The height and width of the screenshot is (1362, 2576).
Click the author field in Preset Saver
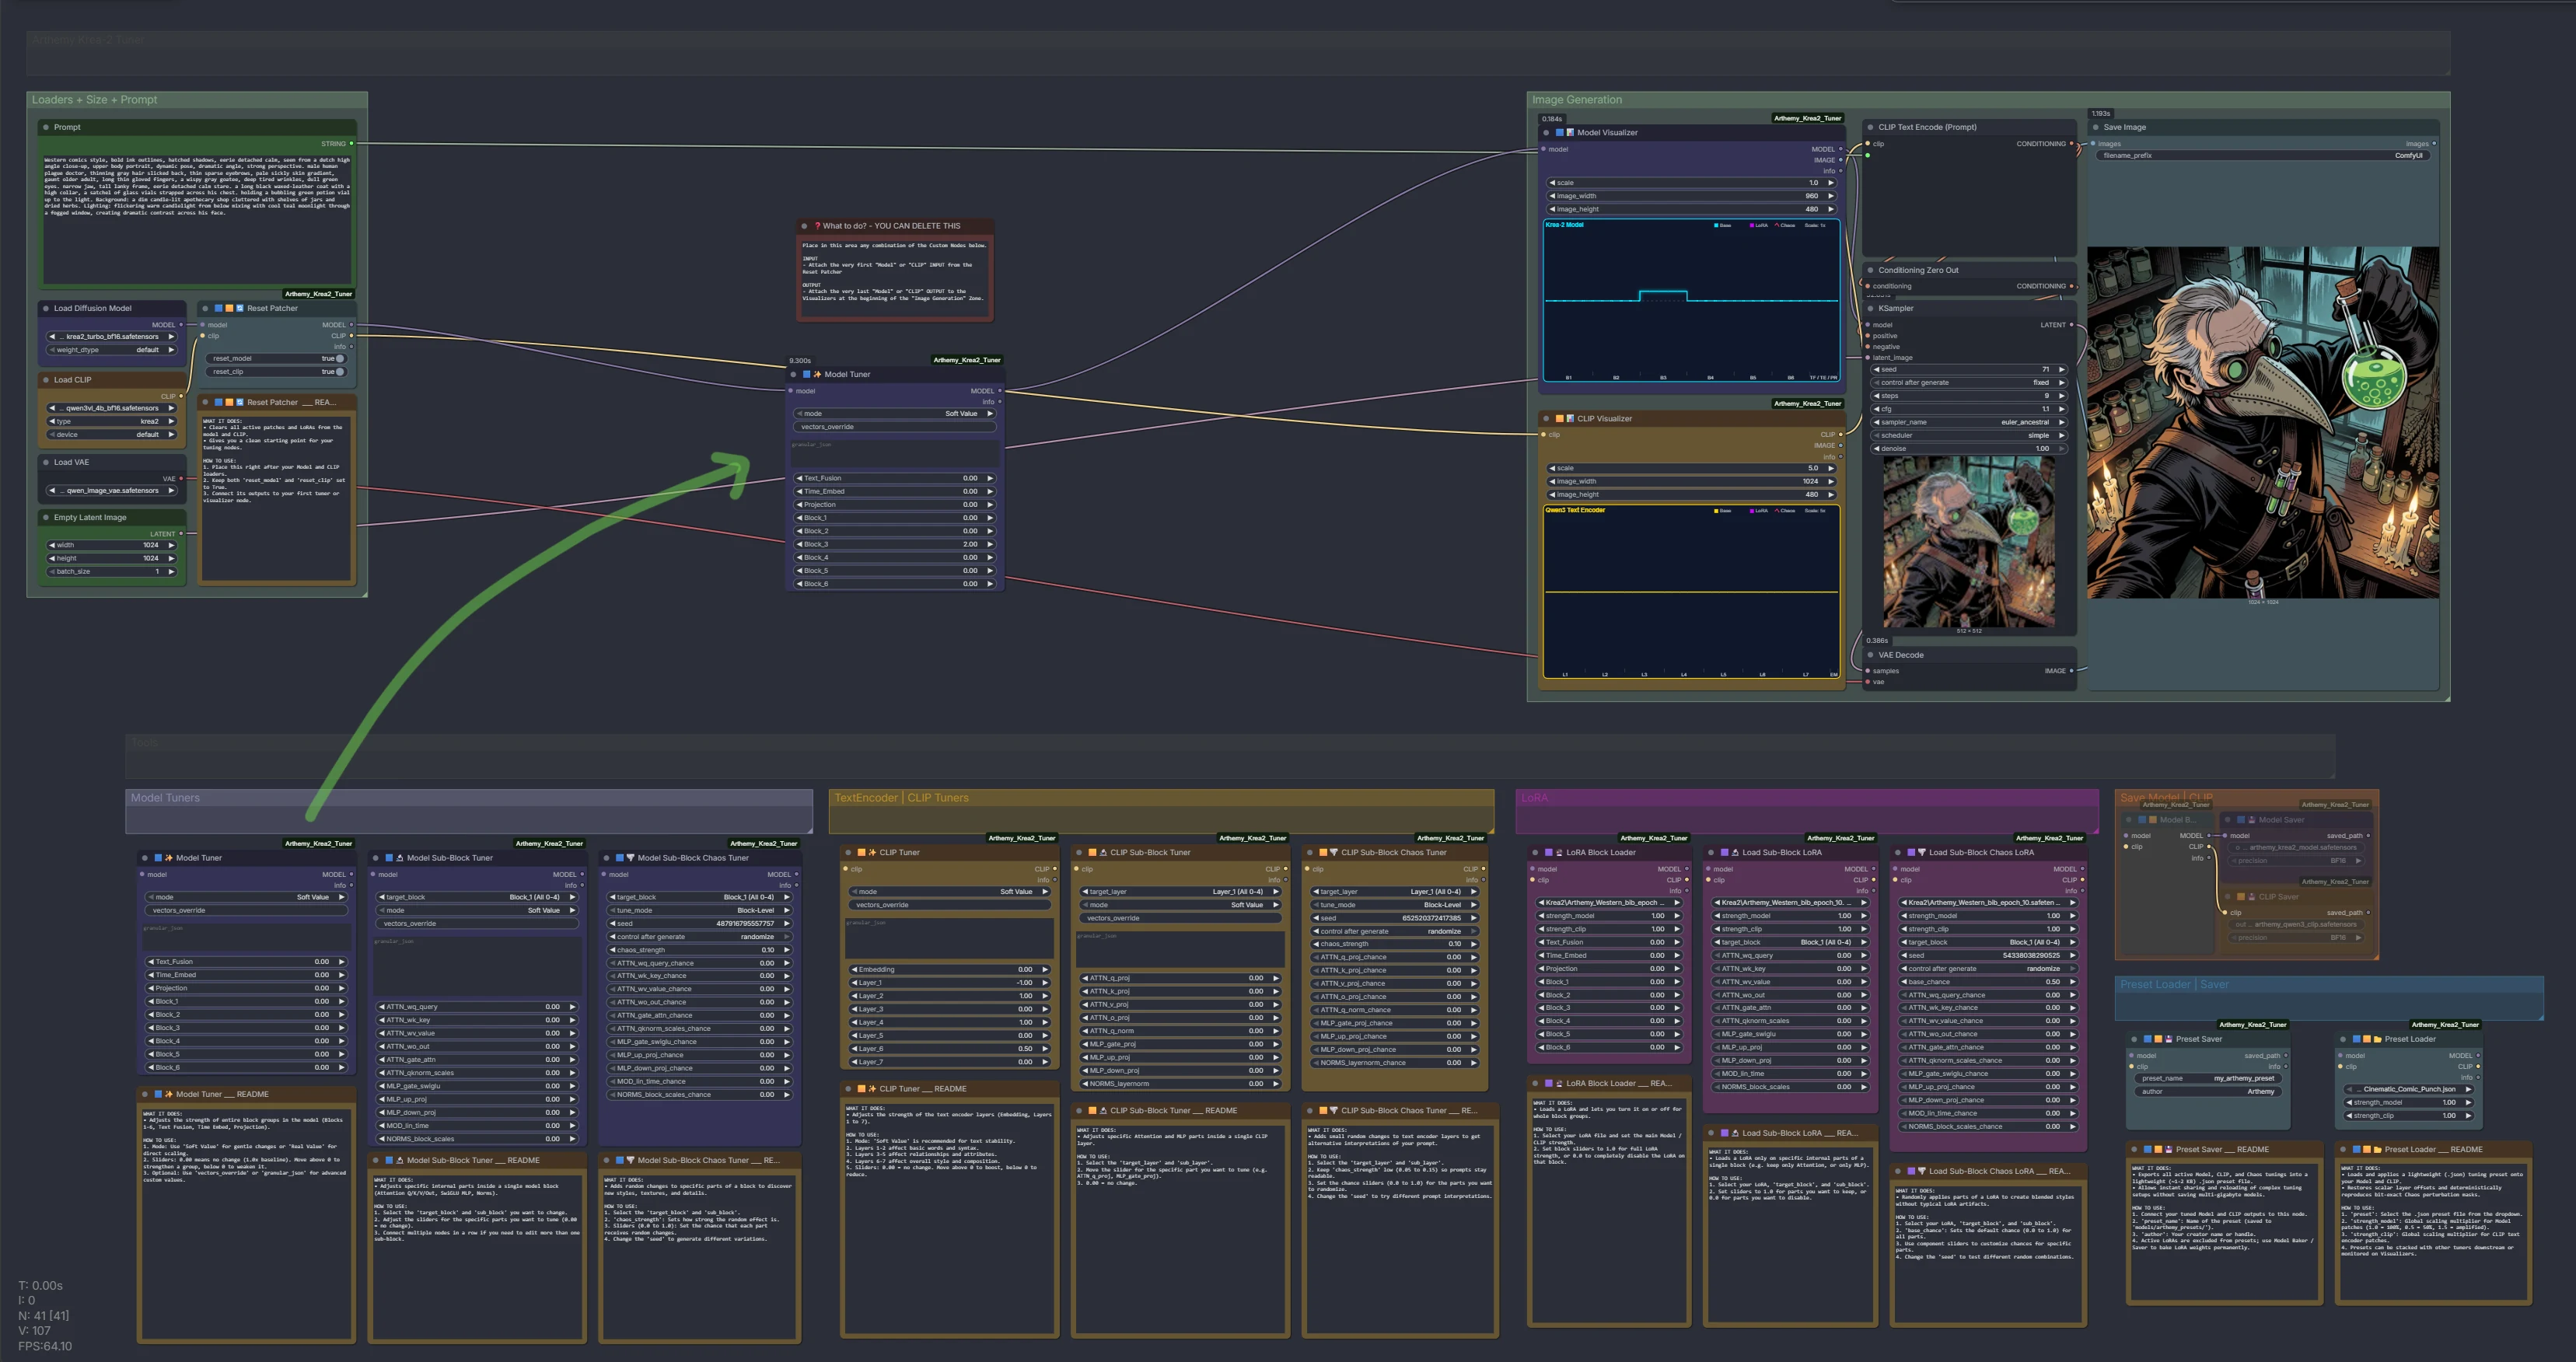click(2208, 1091)
